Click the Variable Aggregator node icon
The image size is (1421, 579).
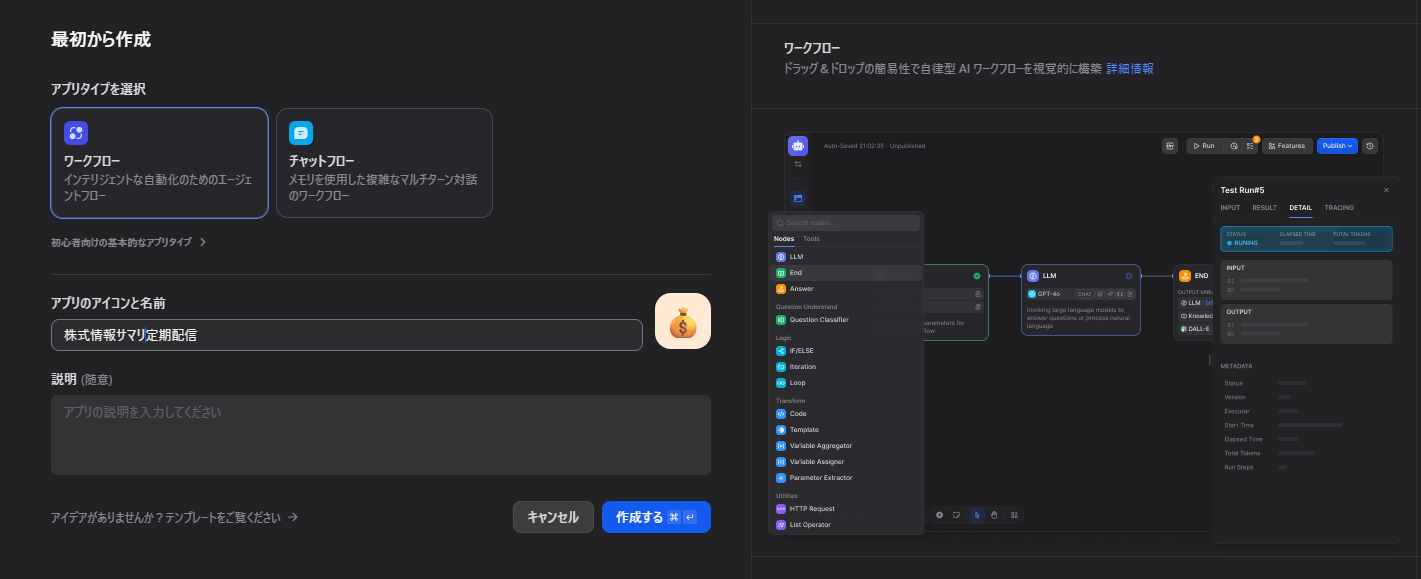point(781,446)
